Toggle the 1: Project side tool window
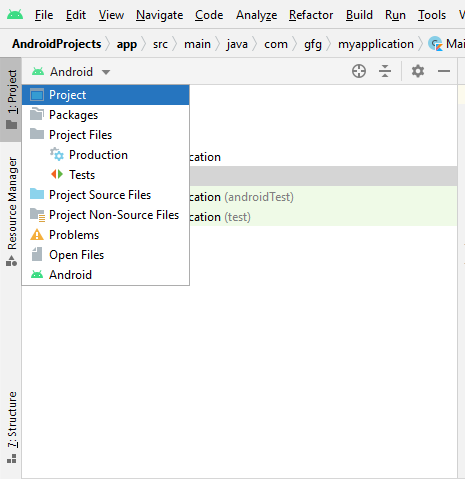This screenshot has height=479, width=465. click(11, 99)
